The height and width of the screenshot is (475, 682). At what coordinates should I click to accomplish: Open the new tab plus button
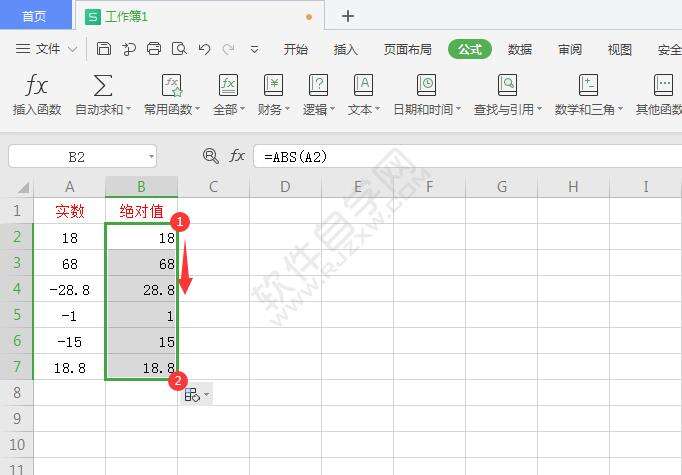(348, 17)
